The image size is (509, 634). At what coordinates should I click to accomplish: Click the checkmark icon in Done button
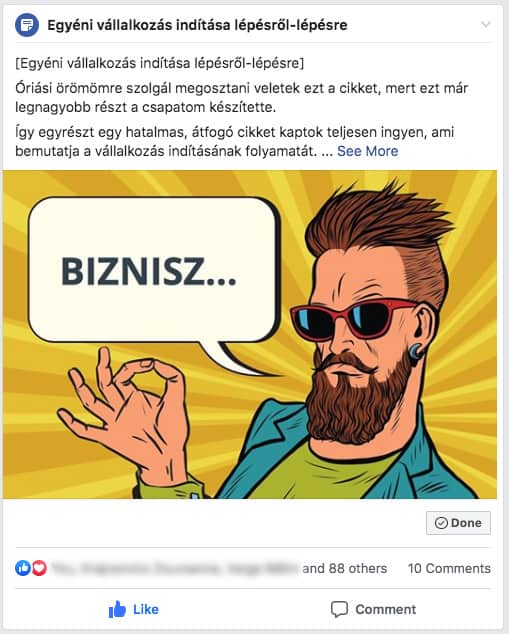tap(441, 523)
